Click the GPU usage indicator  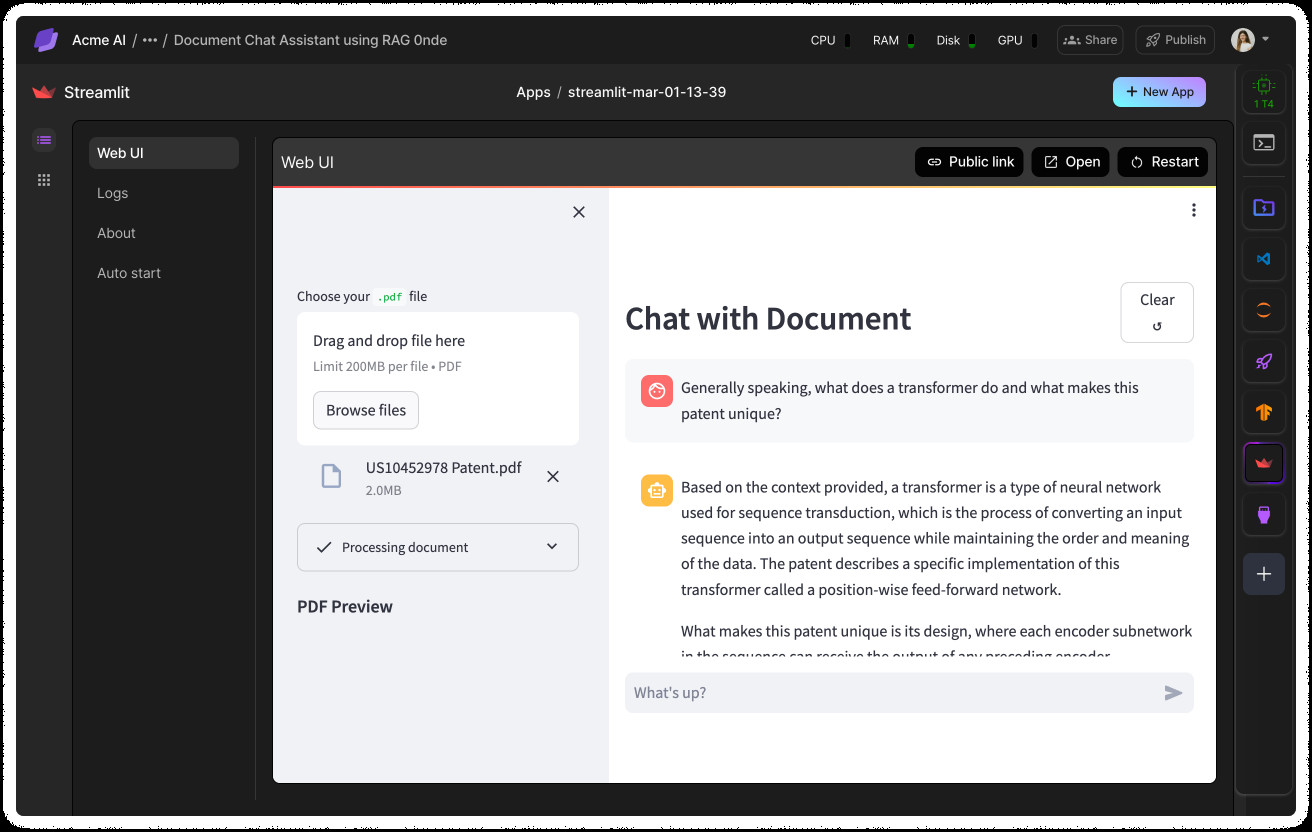point(1017,40)
